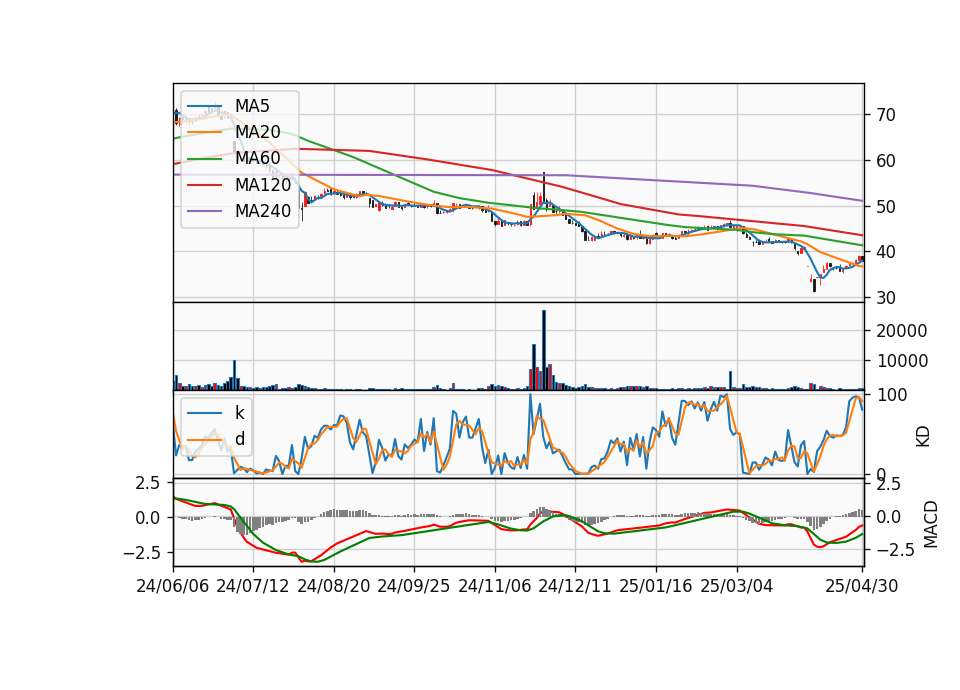Click the 24/12/11 date label
960x690 pixels.
[575, 586]
